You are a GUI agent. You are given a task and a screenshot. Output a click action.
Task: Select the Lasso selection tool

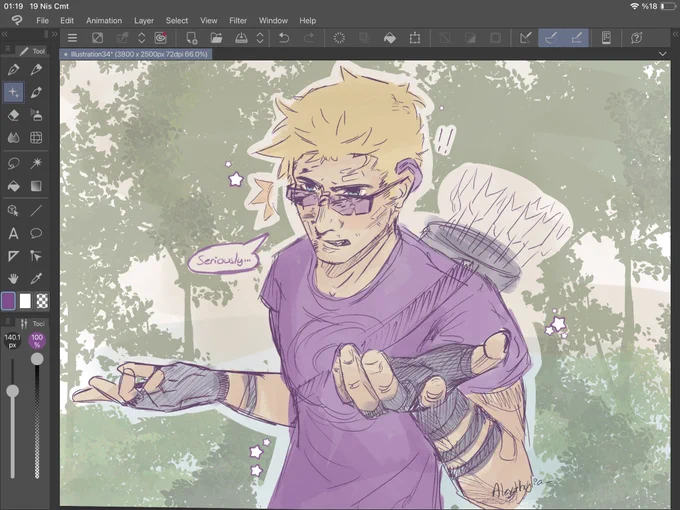(13, 163)
